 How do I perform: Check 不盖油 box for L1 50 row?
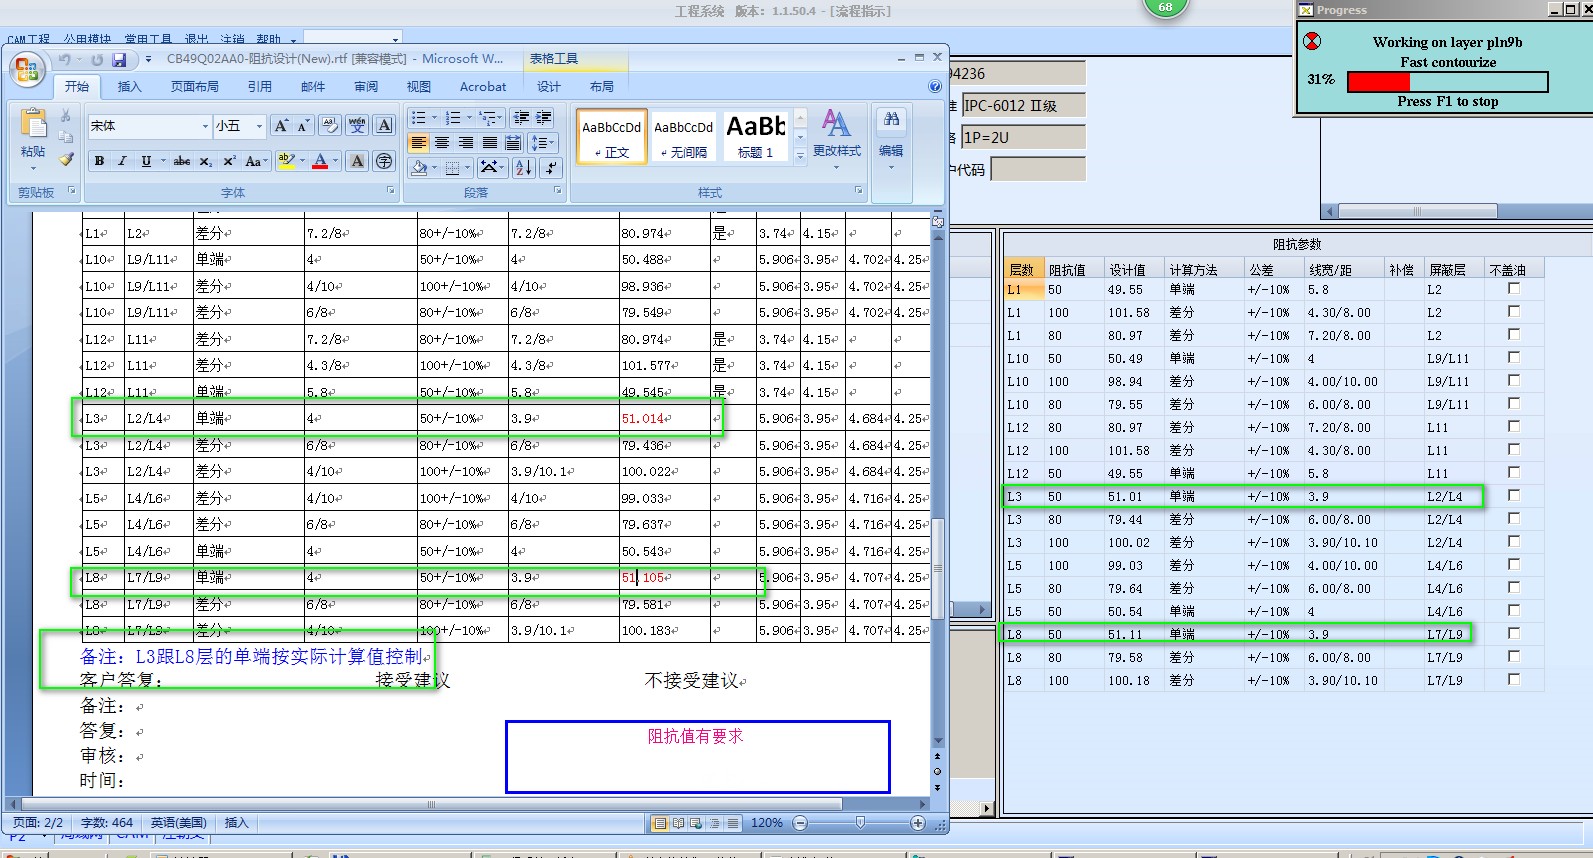[x=1514, y=288]
